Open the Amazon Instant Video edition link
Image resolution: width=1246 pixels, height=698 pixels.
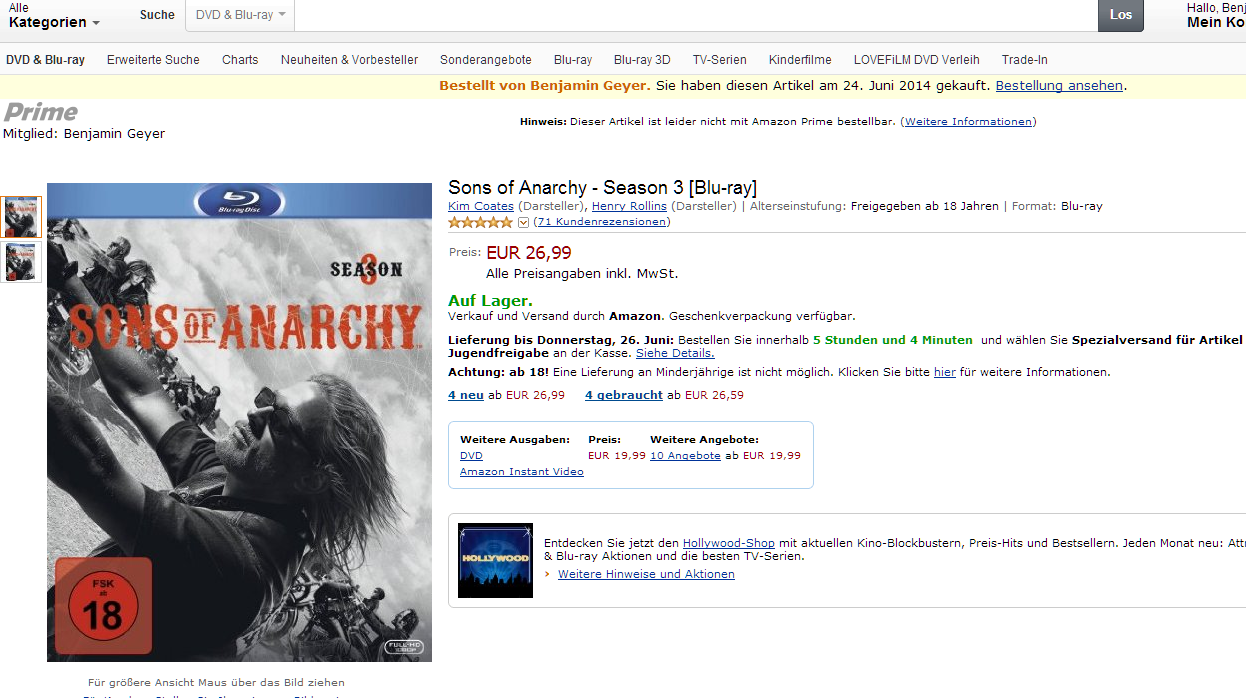coord(522,472)
